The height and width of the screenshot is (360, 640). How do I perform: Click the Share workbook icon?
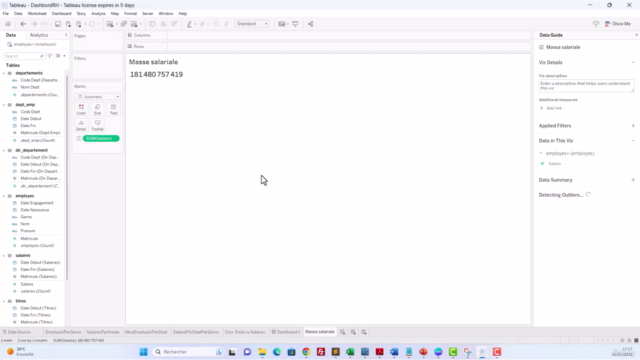pyautogui.click(x=311, y=24)
